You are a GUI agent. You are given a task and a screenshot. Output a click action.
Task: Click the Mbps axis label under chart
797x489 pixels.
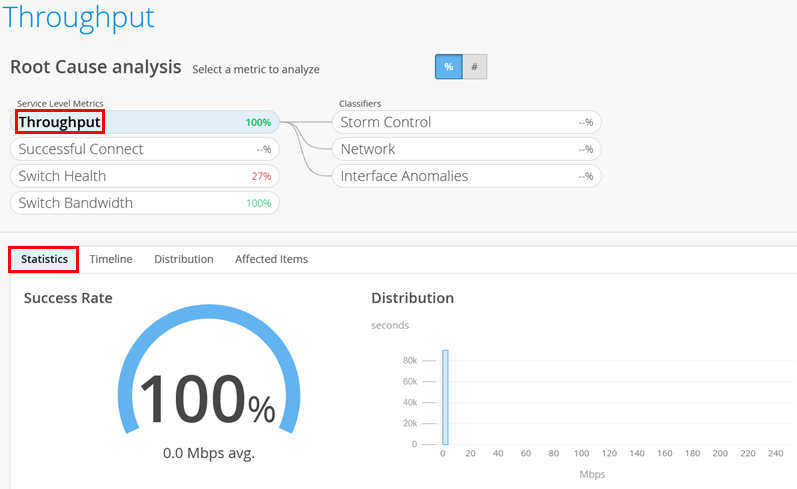(591, 474)
